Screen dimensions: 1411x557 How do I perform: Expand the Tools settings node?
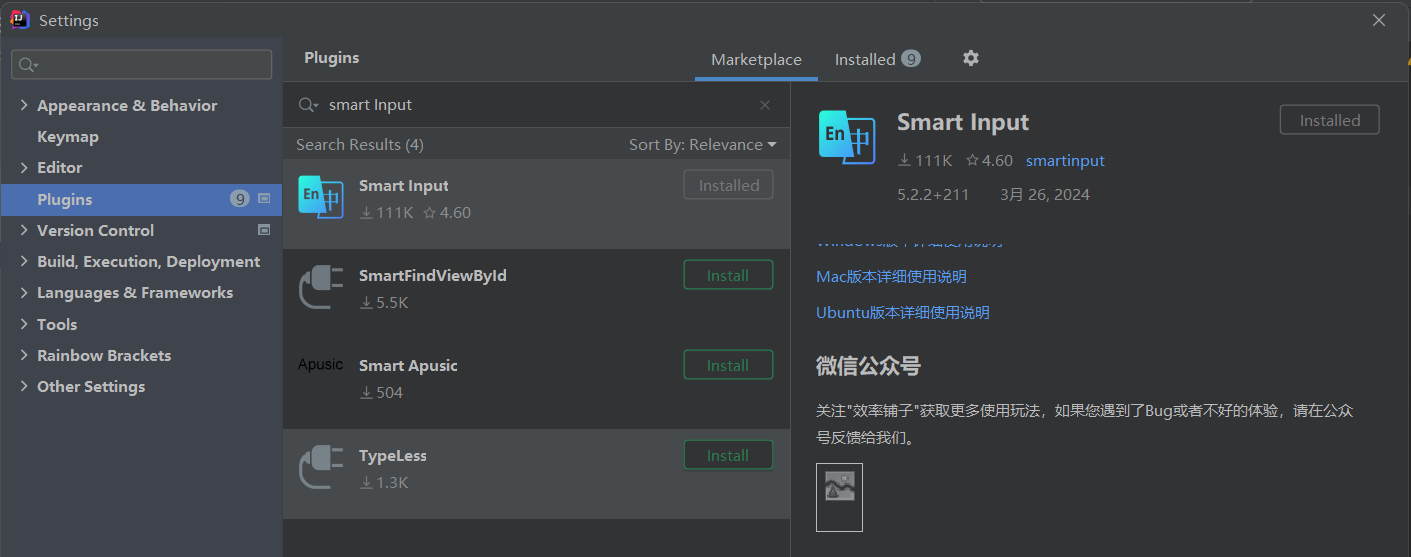pos(24,324)
